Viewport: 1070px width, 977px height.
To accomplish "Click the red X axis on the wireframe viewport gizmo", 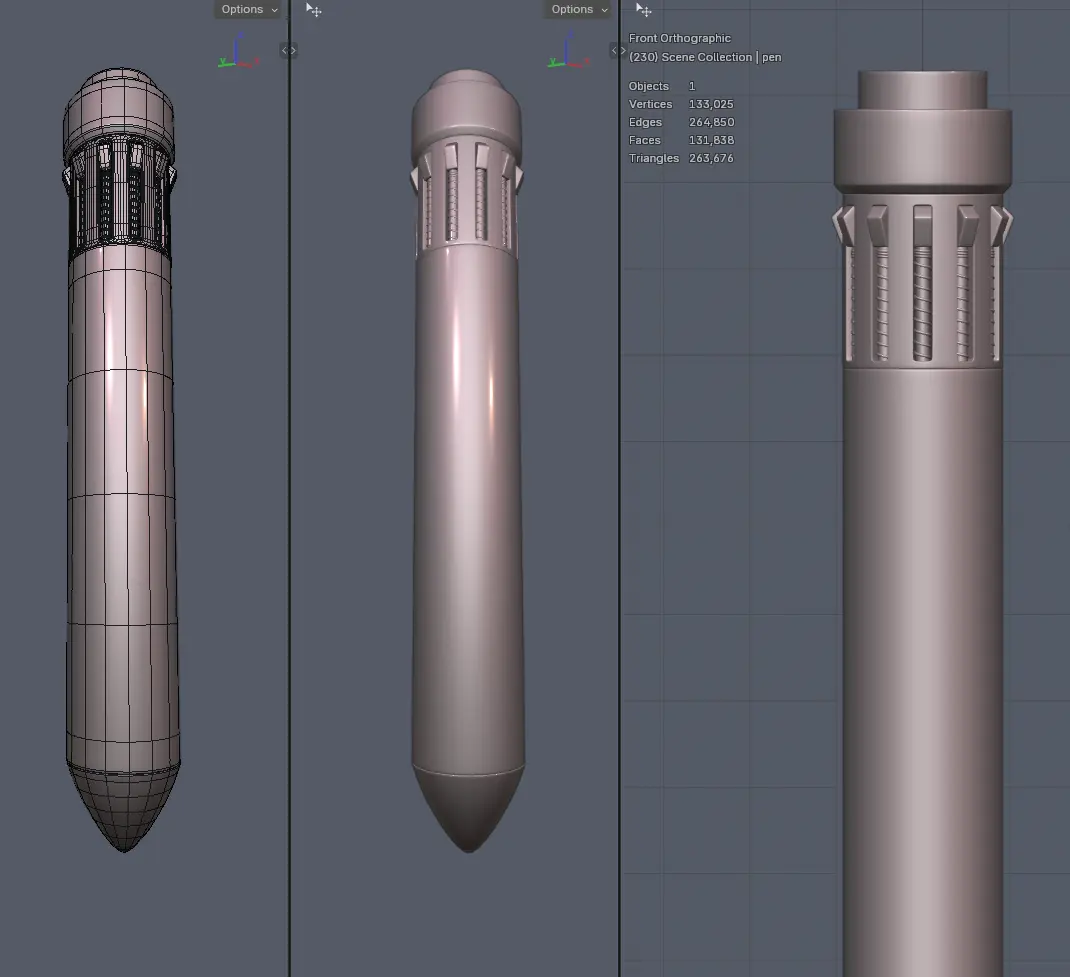I will [x=256, y=62].
